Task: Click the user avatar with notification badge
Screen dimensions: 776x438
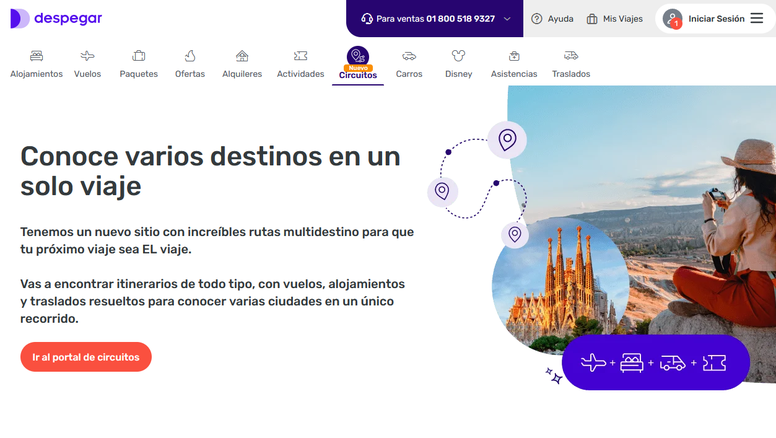Action: [673, 19]
